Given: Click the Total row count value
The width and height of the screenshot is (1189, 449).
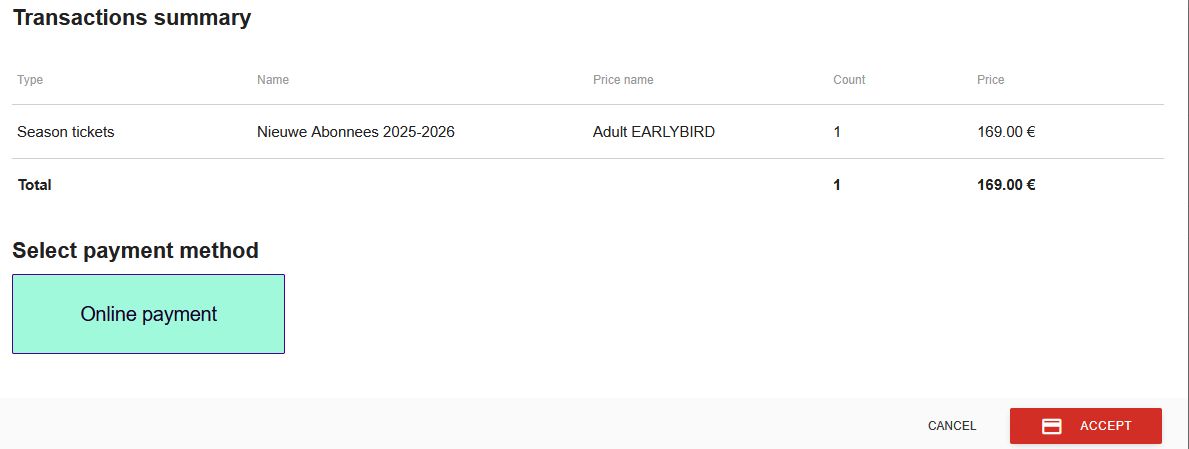Looking at the screenshot, I should pyautogui.click(x=837, y=184).
